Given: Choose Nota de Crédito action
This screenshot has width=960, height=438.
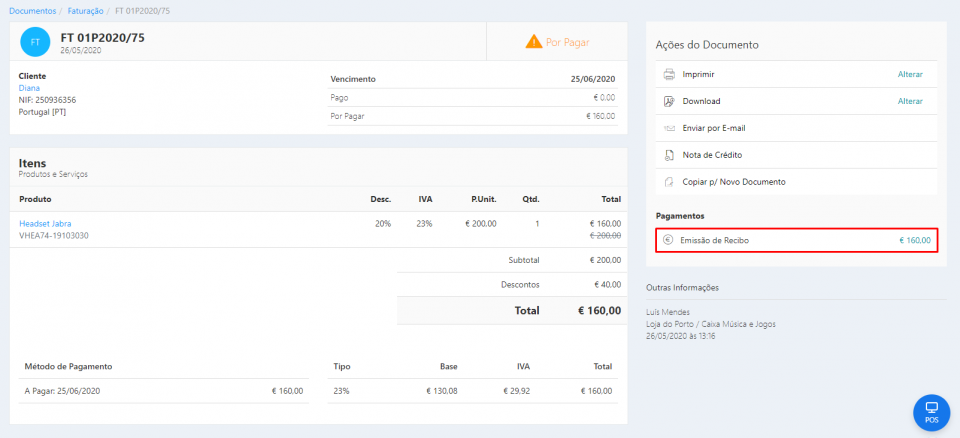Looking at the screenshot, I should 796,155.
